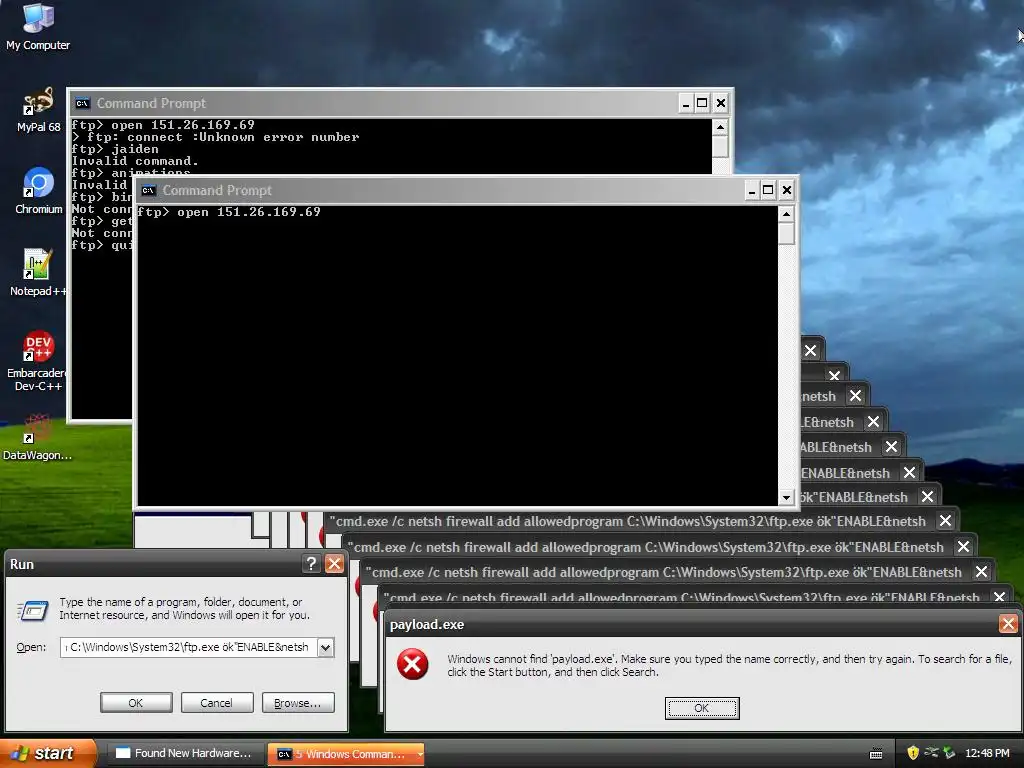Click the Run dialog program icon
Viewport: 1024px width, 768px height.
[32, 611]
